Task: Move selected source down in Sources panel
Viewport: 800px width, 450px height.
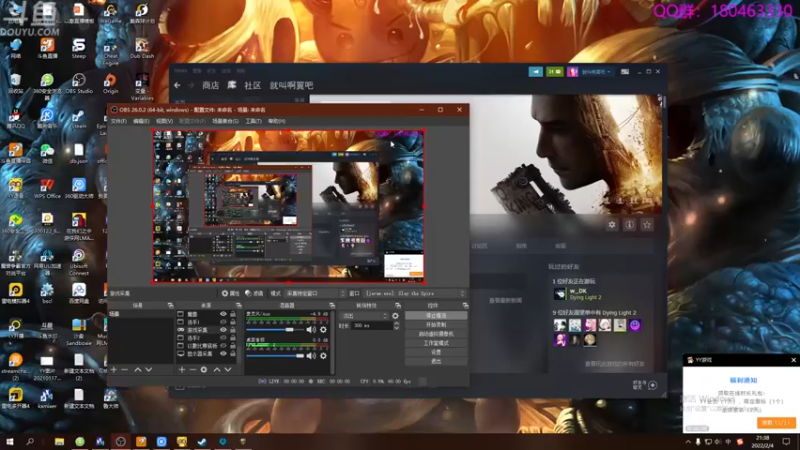Action: pos(228,369)
